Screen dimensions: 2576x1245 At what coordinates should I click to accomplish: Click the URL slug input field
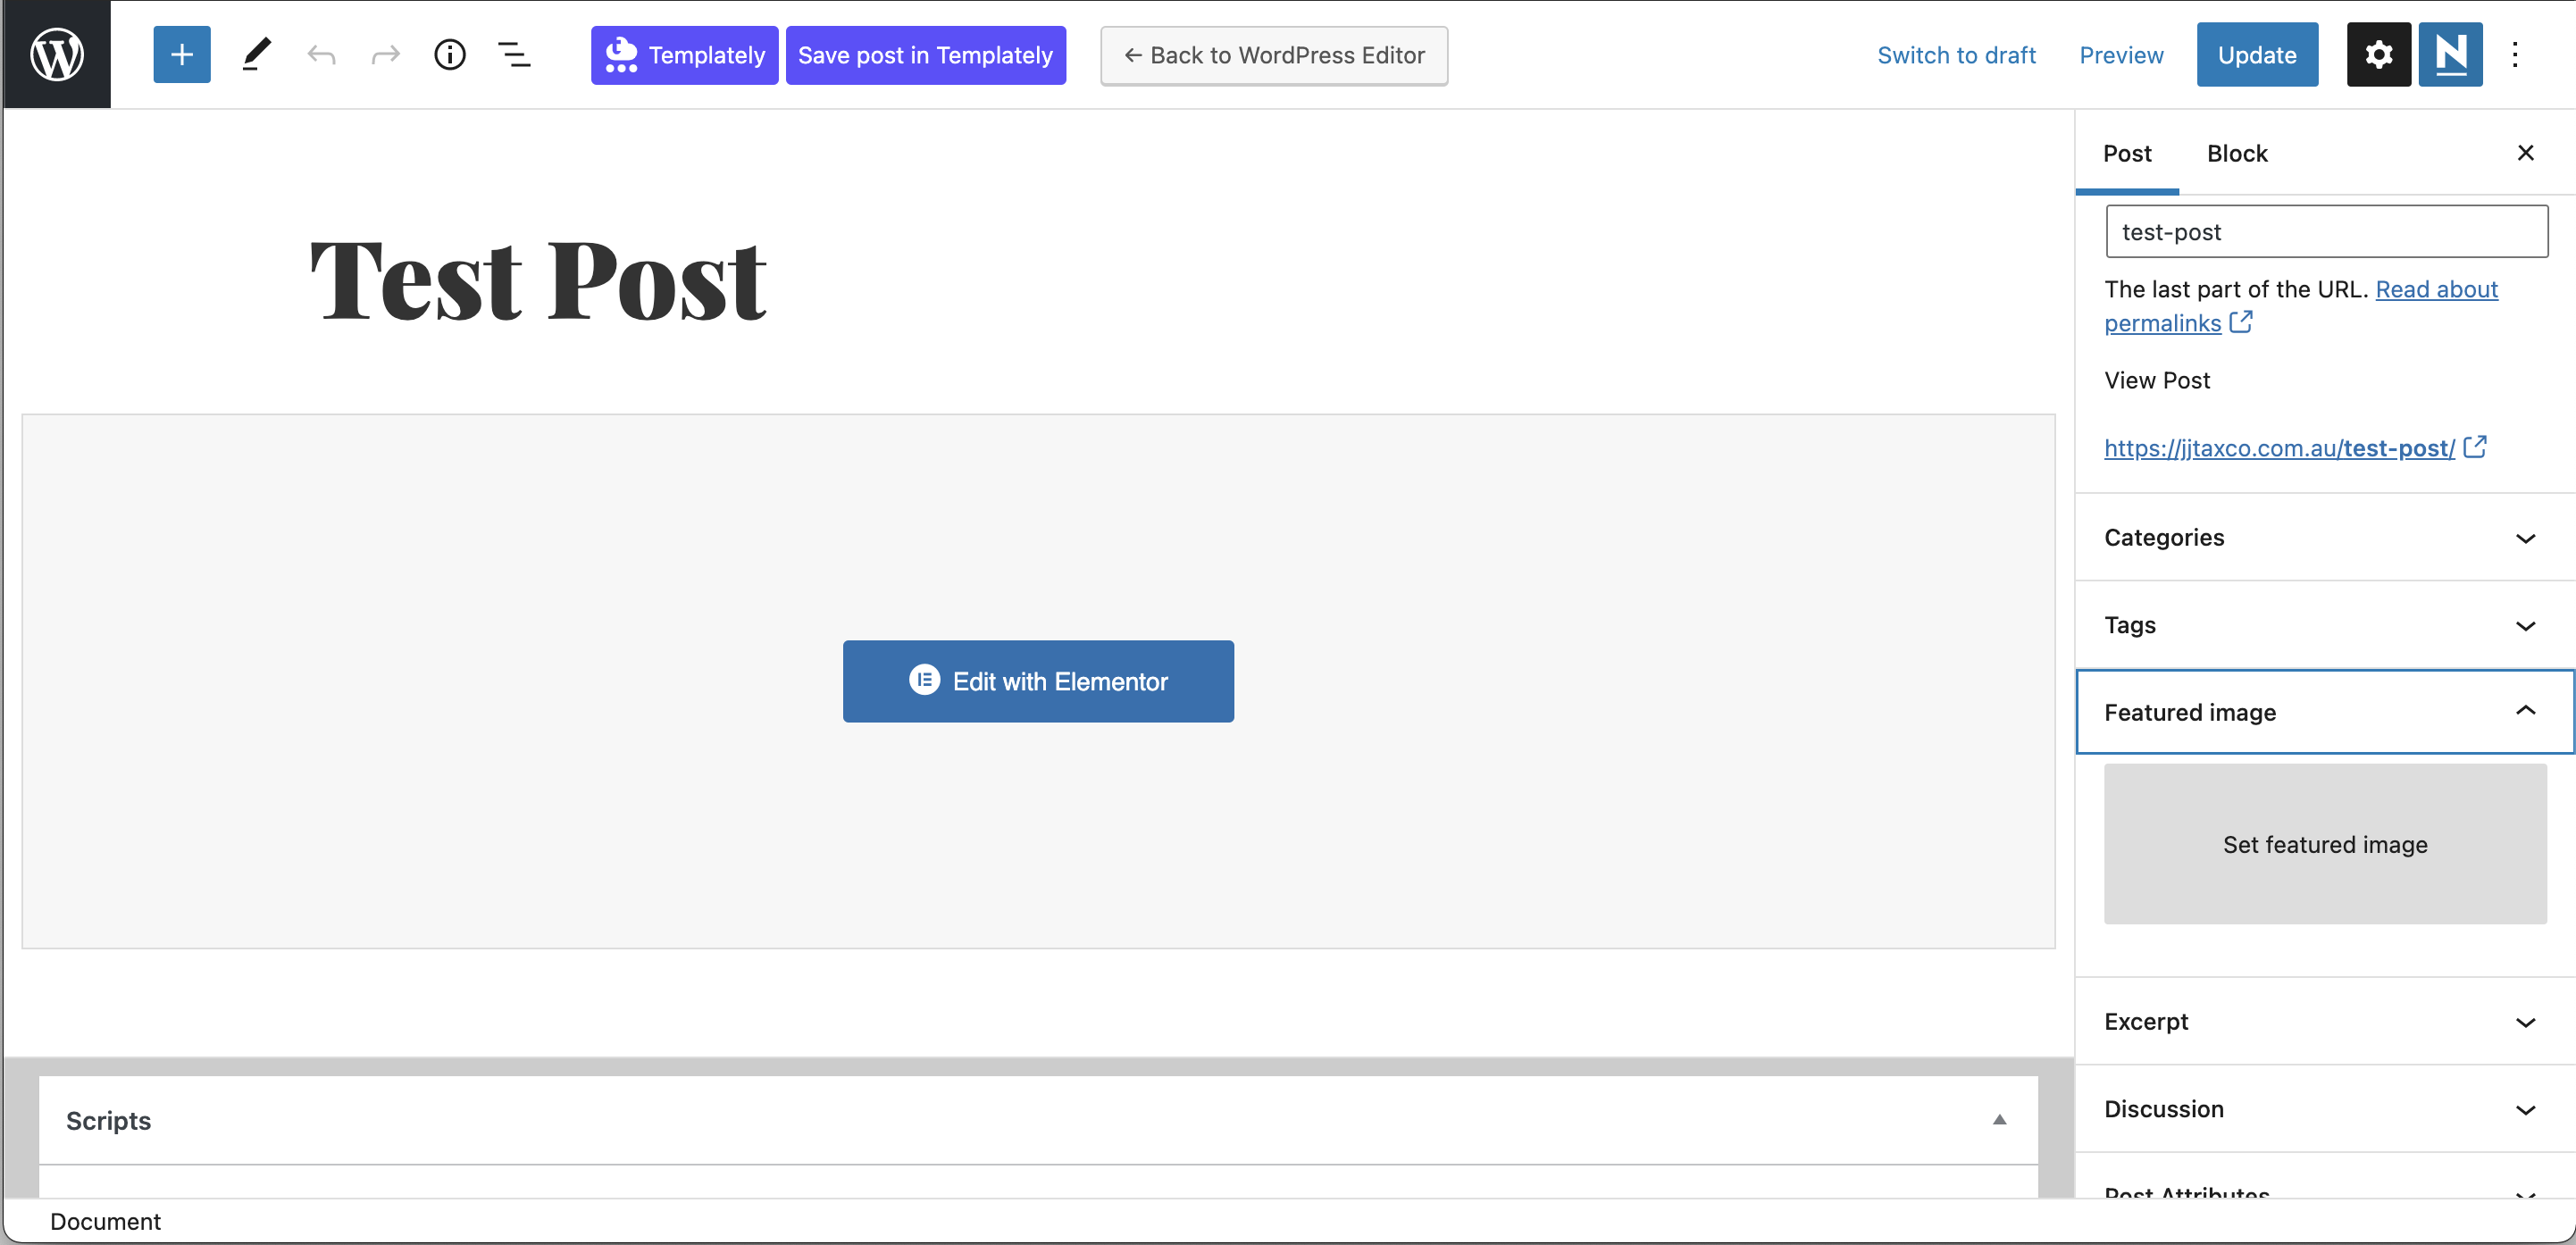(2326, 232)
